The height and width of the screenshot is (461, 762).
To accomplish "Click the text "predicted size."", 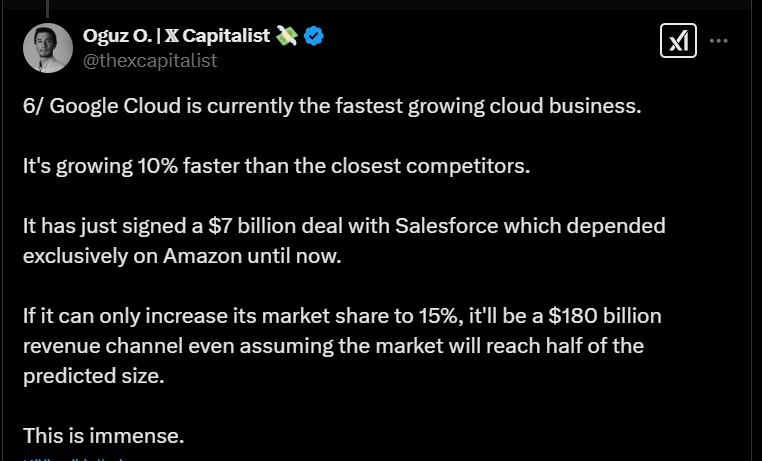I will coord(94,376).
